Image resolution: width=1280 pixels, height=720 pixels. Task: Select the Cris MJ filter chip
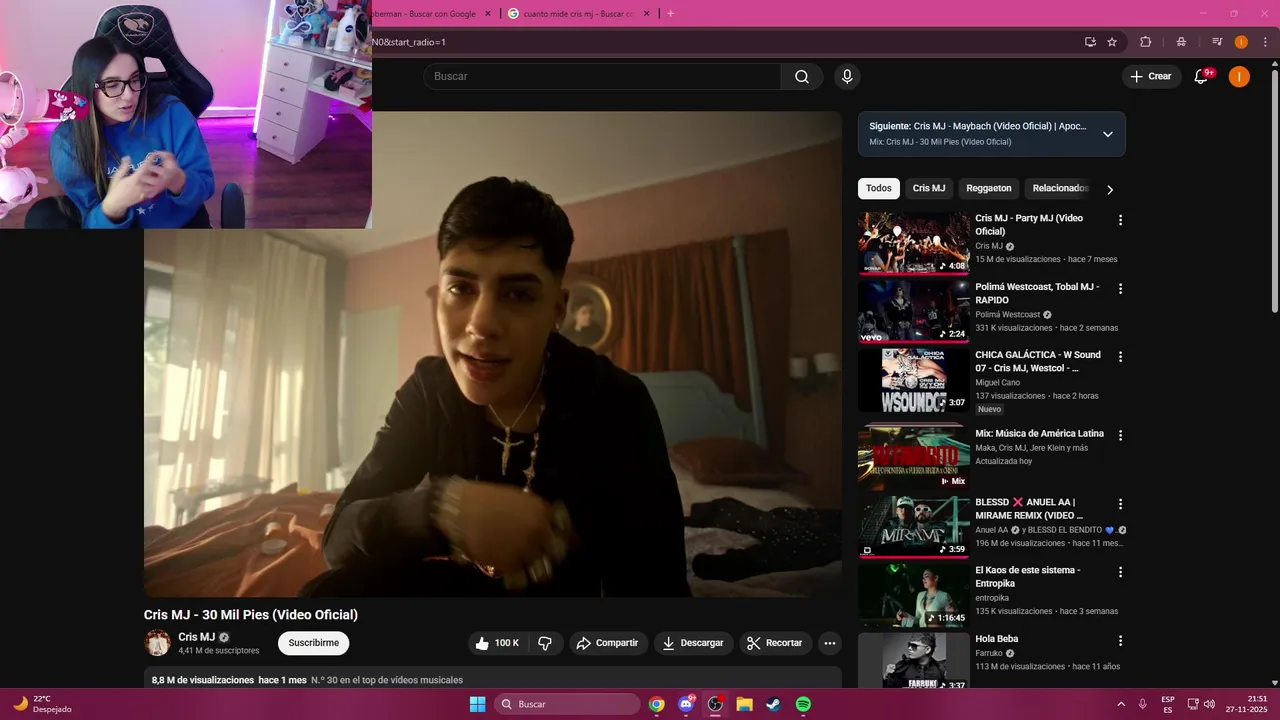tap(929, 188)
